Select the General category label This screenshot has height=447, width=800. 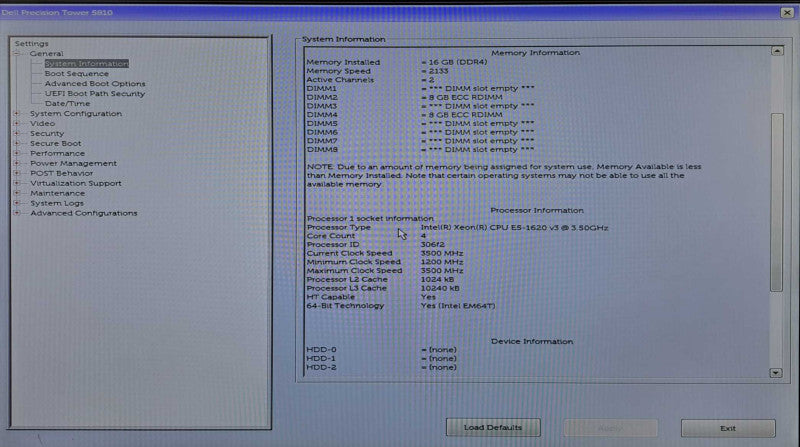46,54
